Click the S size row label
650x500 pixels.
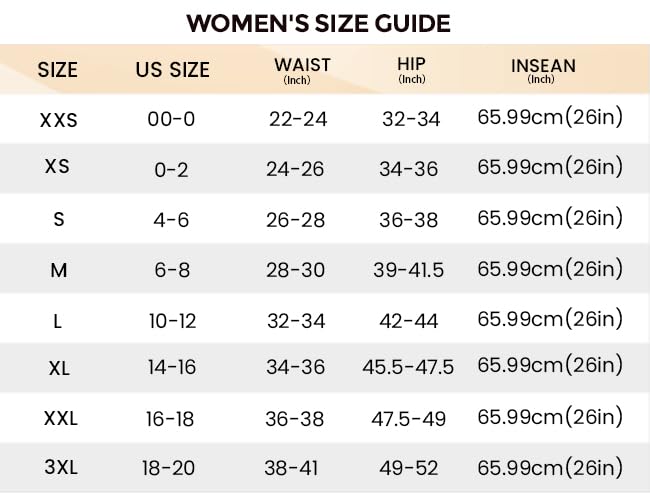(59, 219)
